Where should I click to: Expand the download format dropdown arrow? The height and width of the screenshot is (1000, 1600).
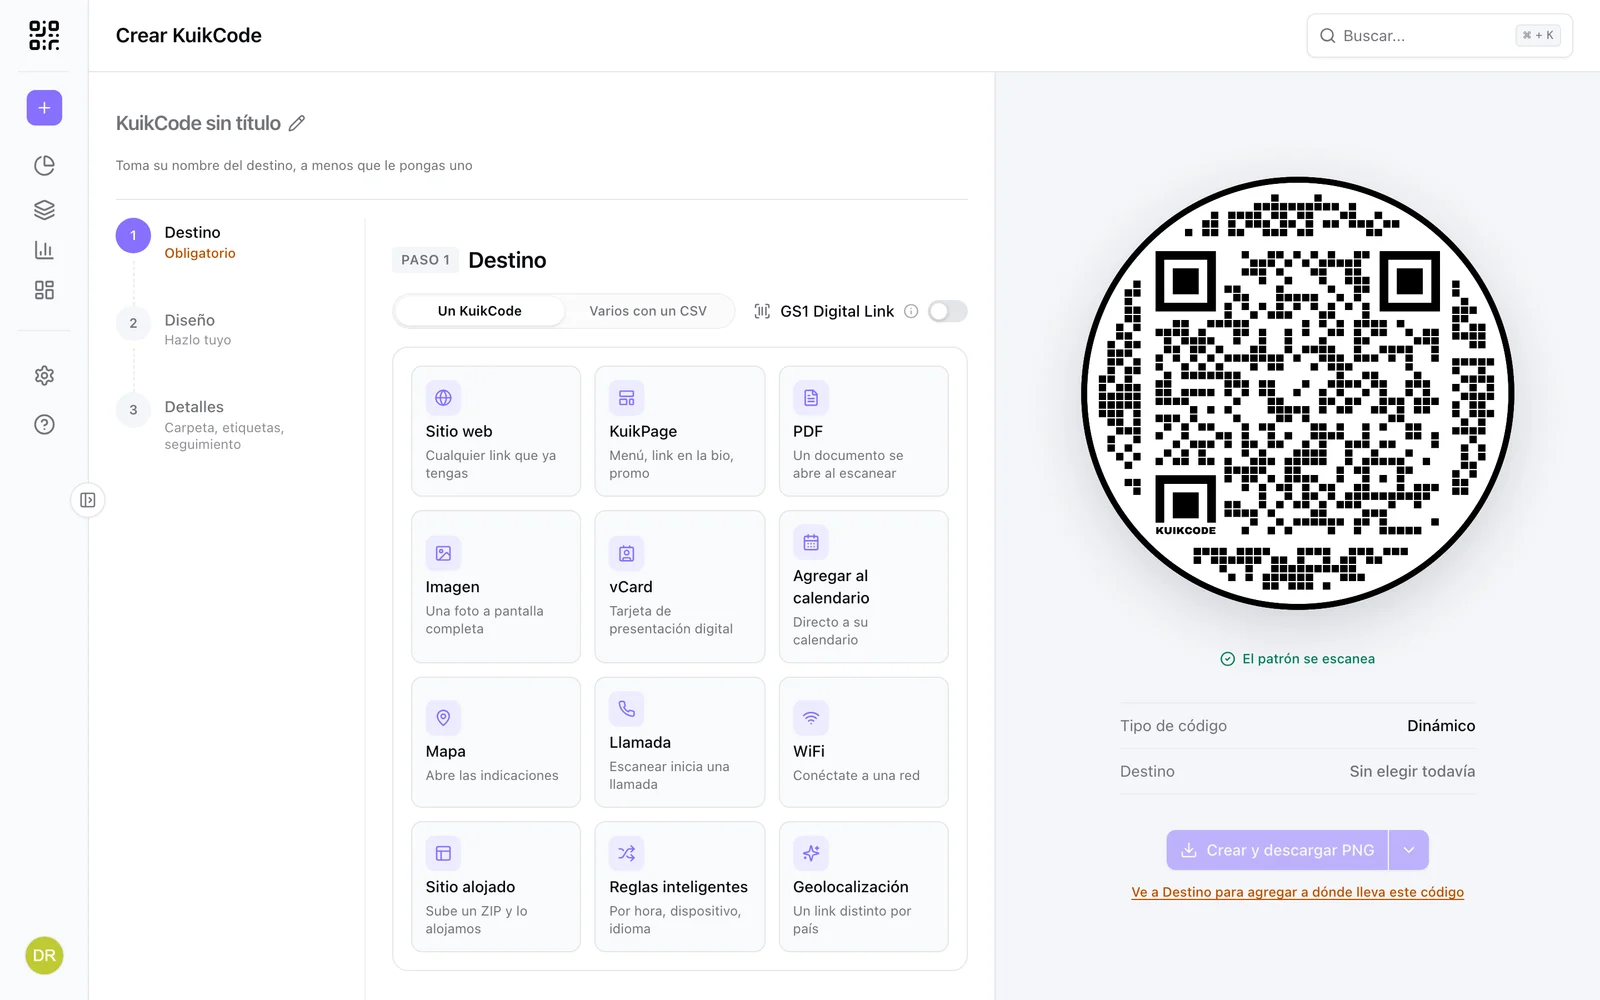click(1408, 850)
